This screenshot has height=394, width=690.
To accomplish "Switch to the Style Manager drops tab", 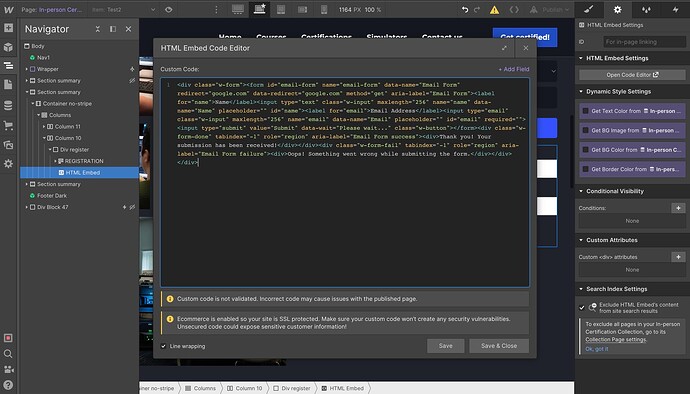I will click(646, 9).
